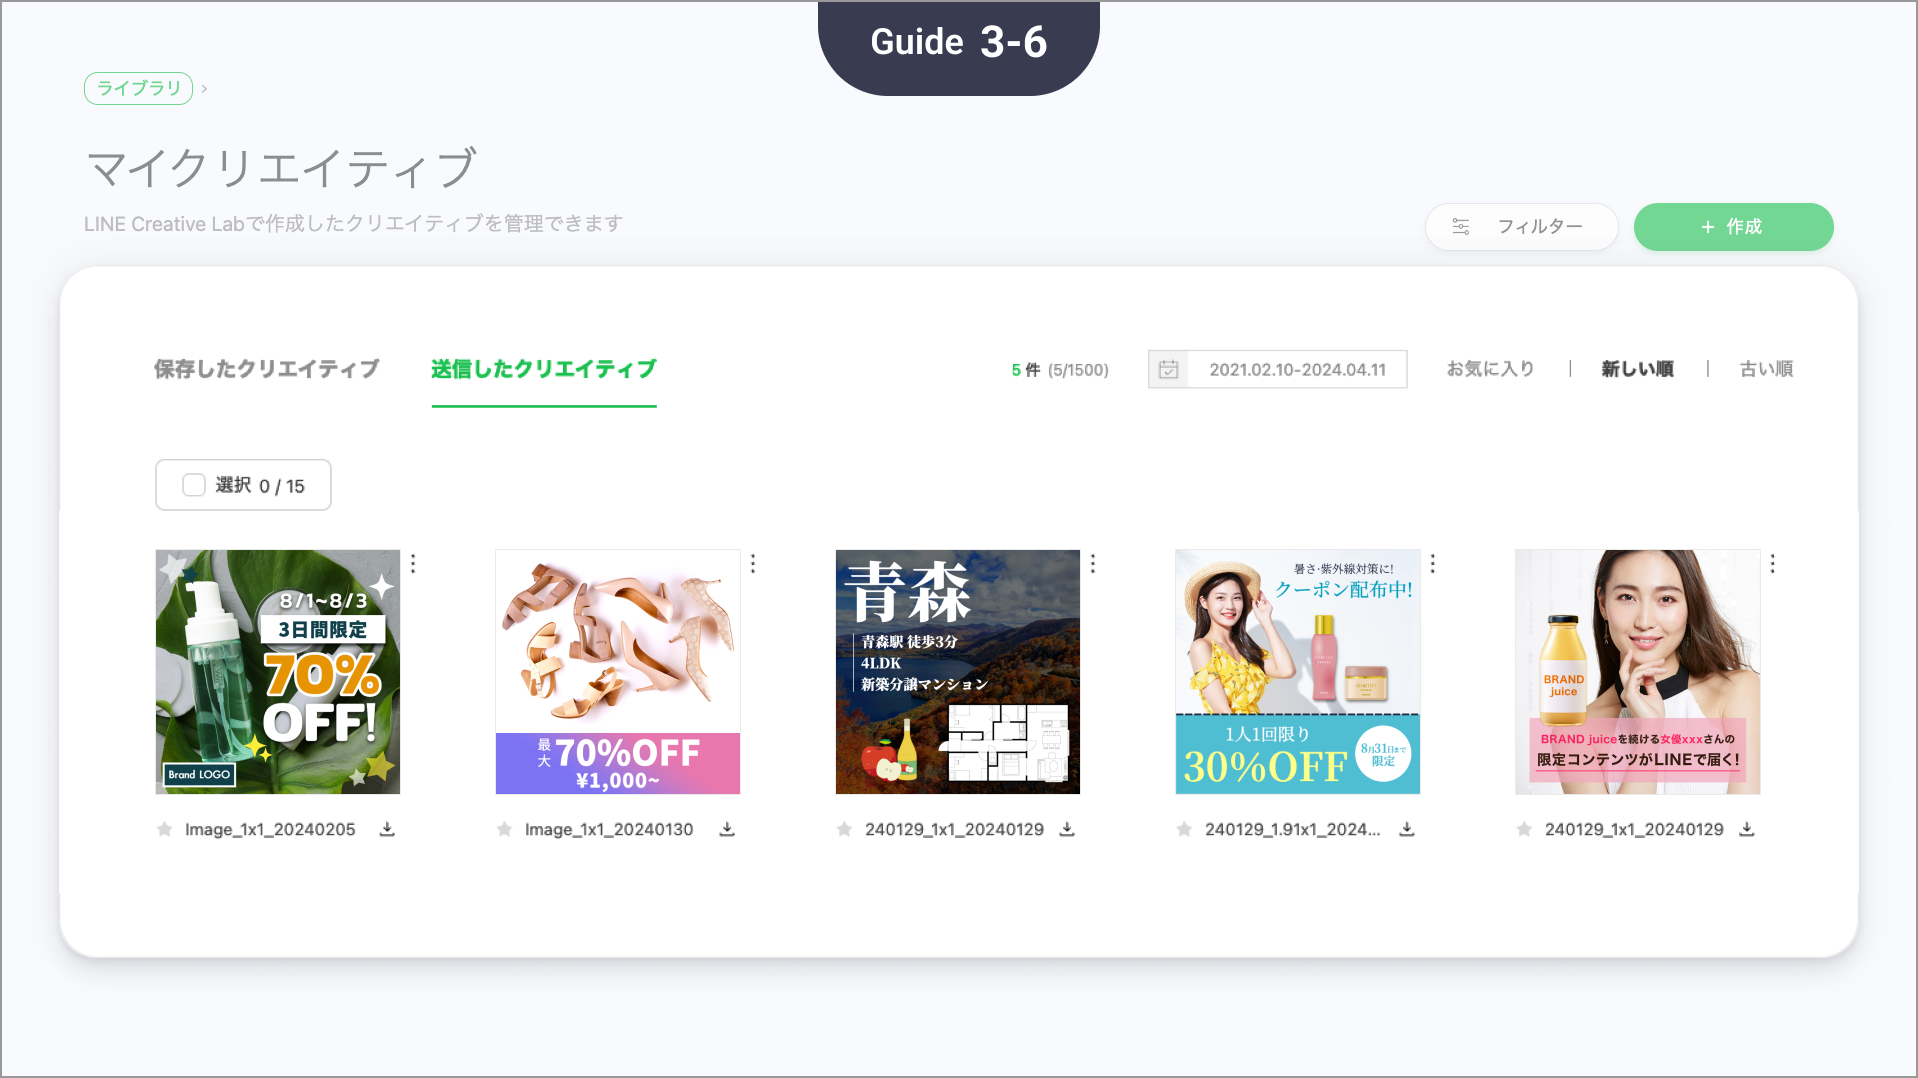Open options menu for 70% OFF soap creative

coord(413,564)
